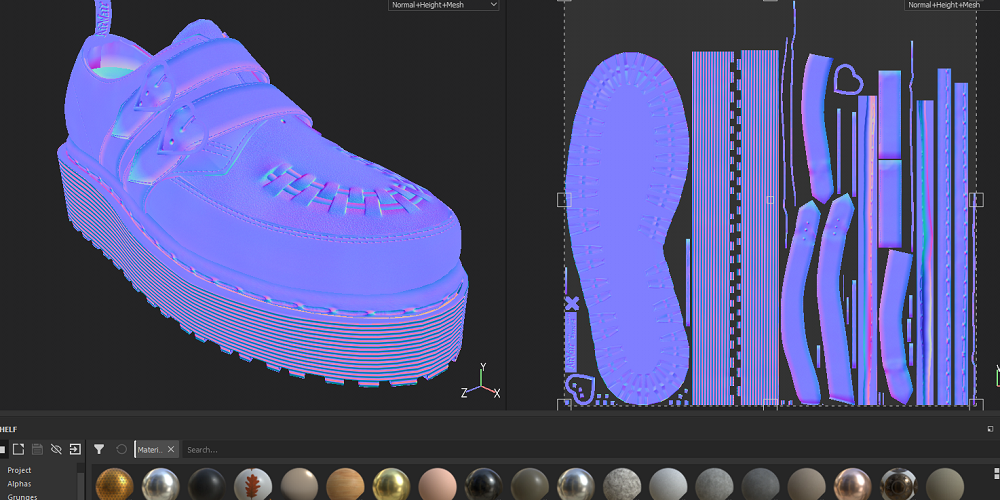Select the Grunges shelf category
Screen dimensions: 1000x500
tap(22, 496)
